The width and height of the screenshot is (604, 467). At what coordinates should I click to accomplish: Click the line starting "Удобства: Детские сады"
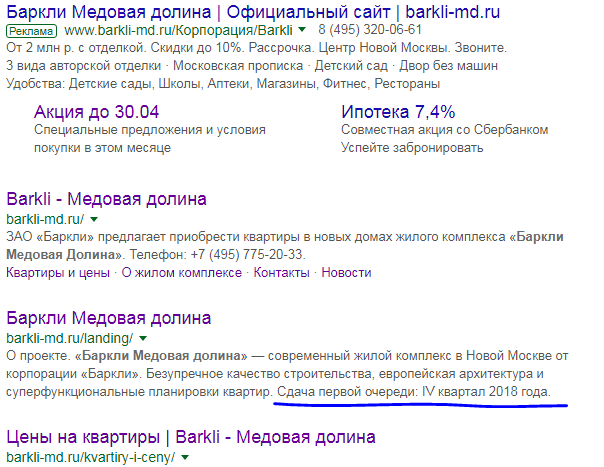pos(223,84)
